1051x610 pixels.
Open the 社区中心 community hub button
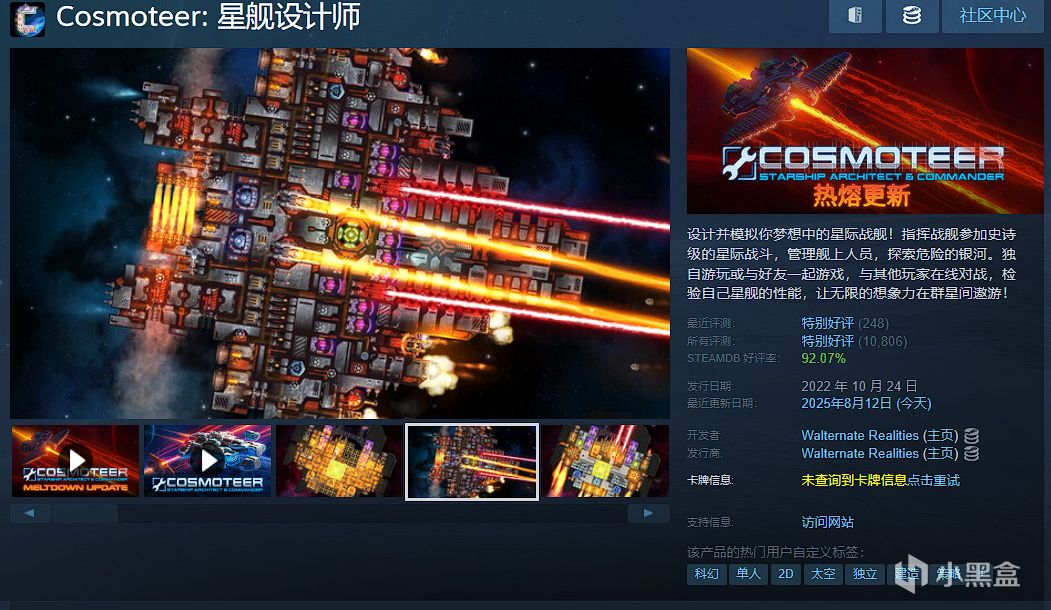point(993,15)
